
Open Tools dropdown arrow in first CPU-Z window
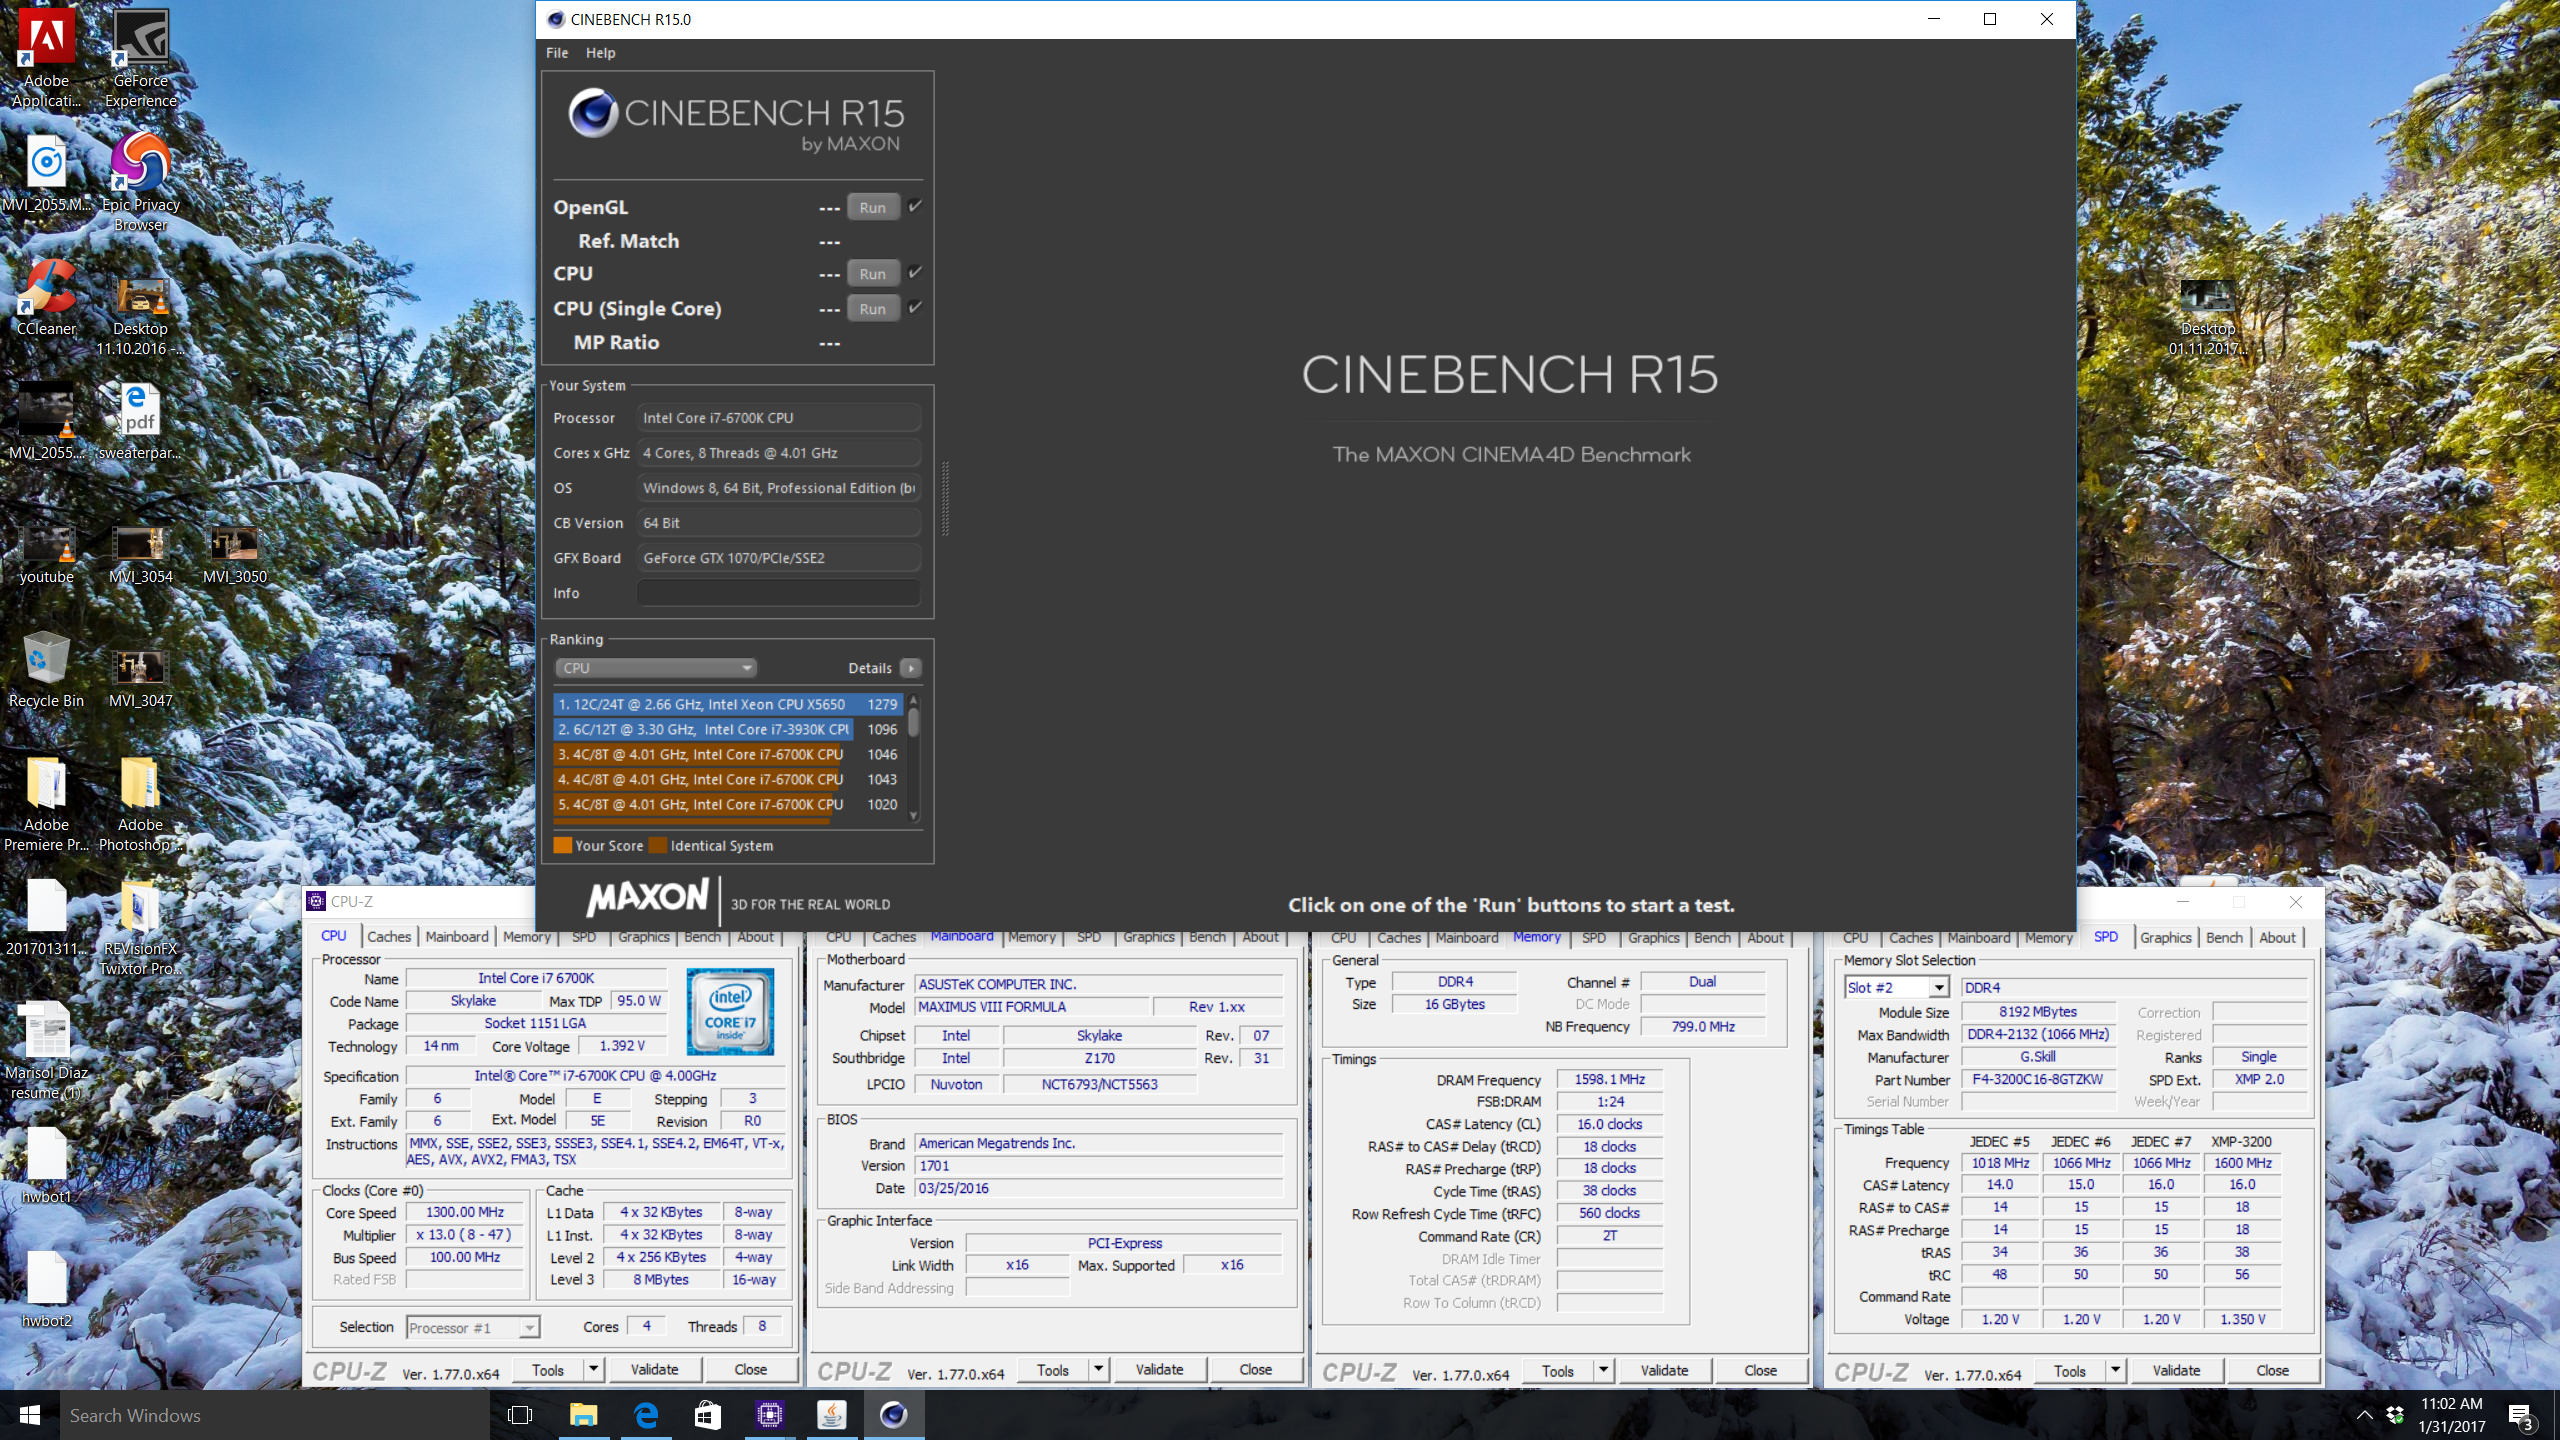594,1369
